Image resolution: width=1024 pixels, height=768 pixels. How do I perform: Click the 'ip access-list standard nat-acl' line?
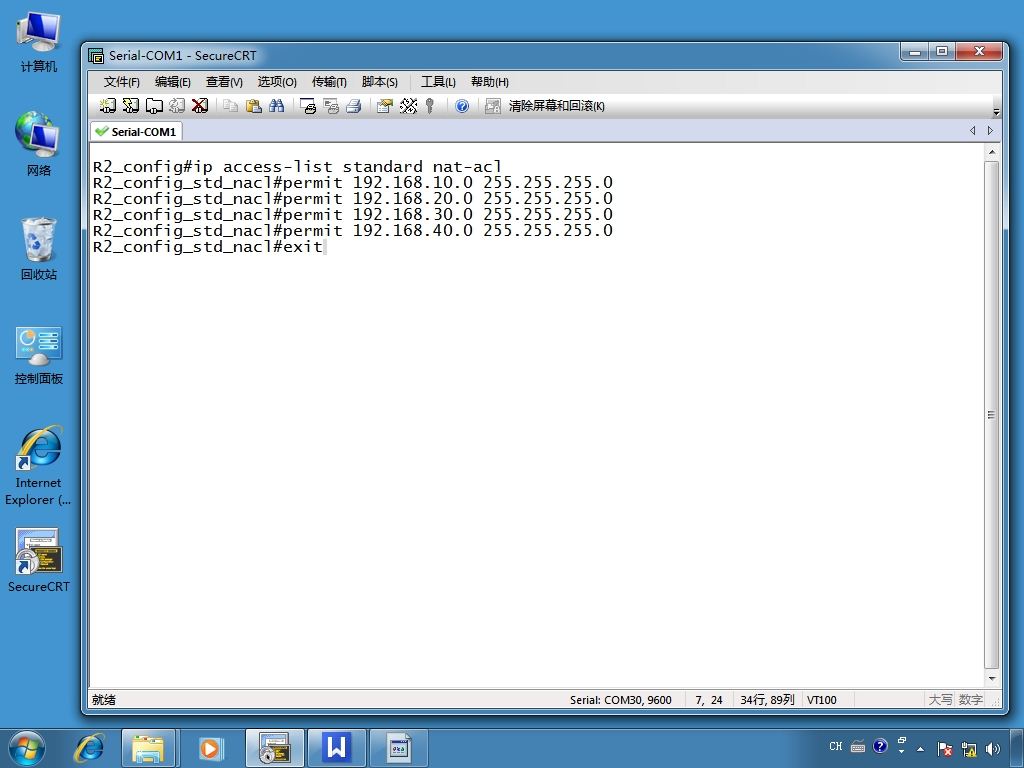pos(297,167)
